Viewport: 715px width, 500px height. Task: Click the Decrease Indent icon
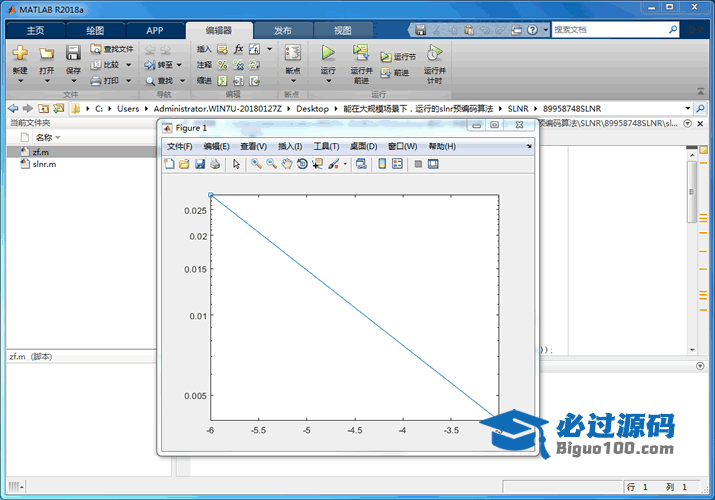pos(254,81)
